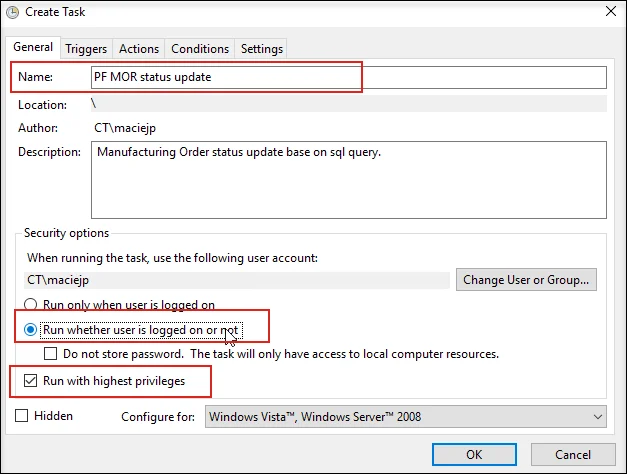Click the Create Task clock icon
This screenshot has width=627, height=474.
point(11,11)
